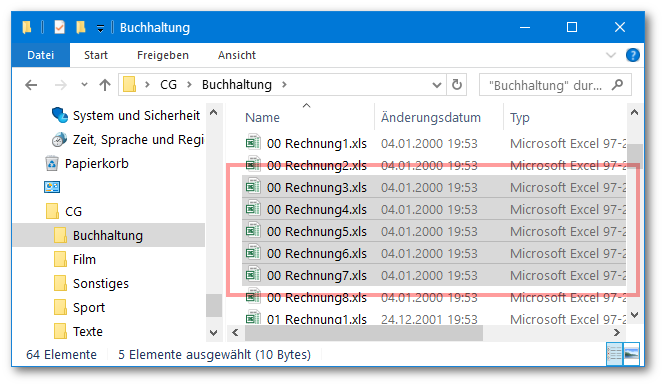The image size is (664, 386).
Task: Sort by the Name column header
Action: [x=262, y=118]
